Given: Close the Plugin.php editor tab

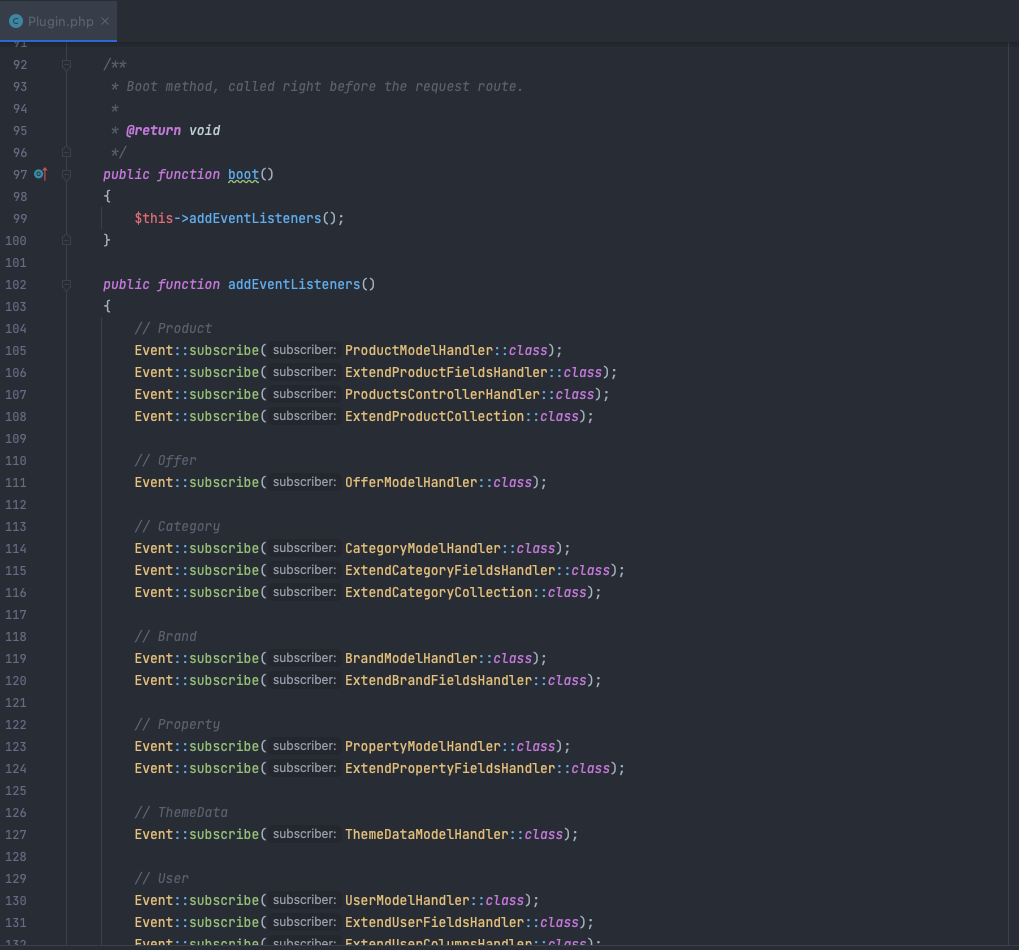Looking at the screenshot, I should point(106,21).
